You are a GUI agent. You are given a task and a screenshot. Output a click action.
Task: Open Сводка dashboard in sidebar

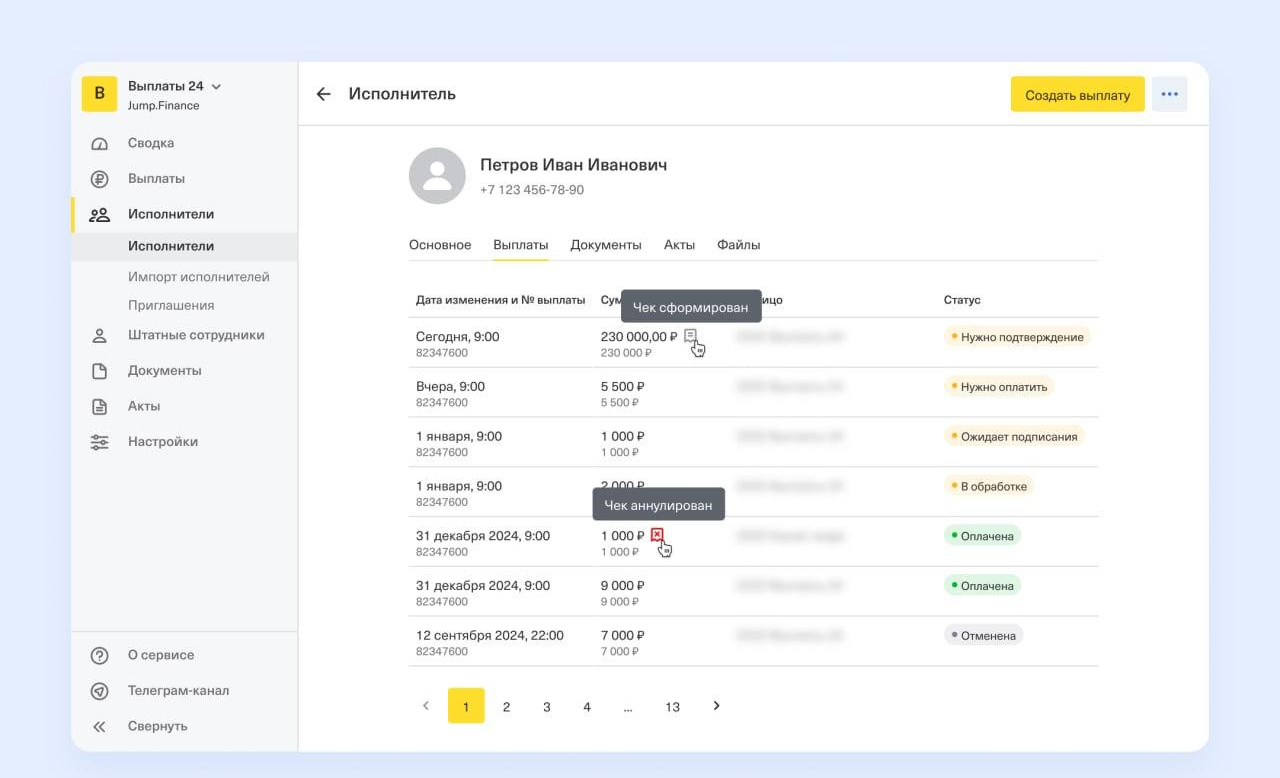click(150, 143)
